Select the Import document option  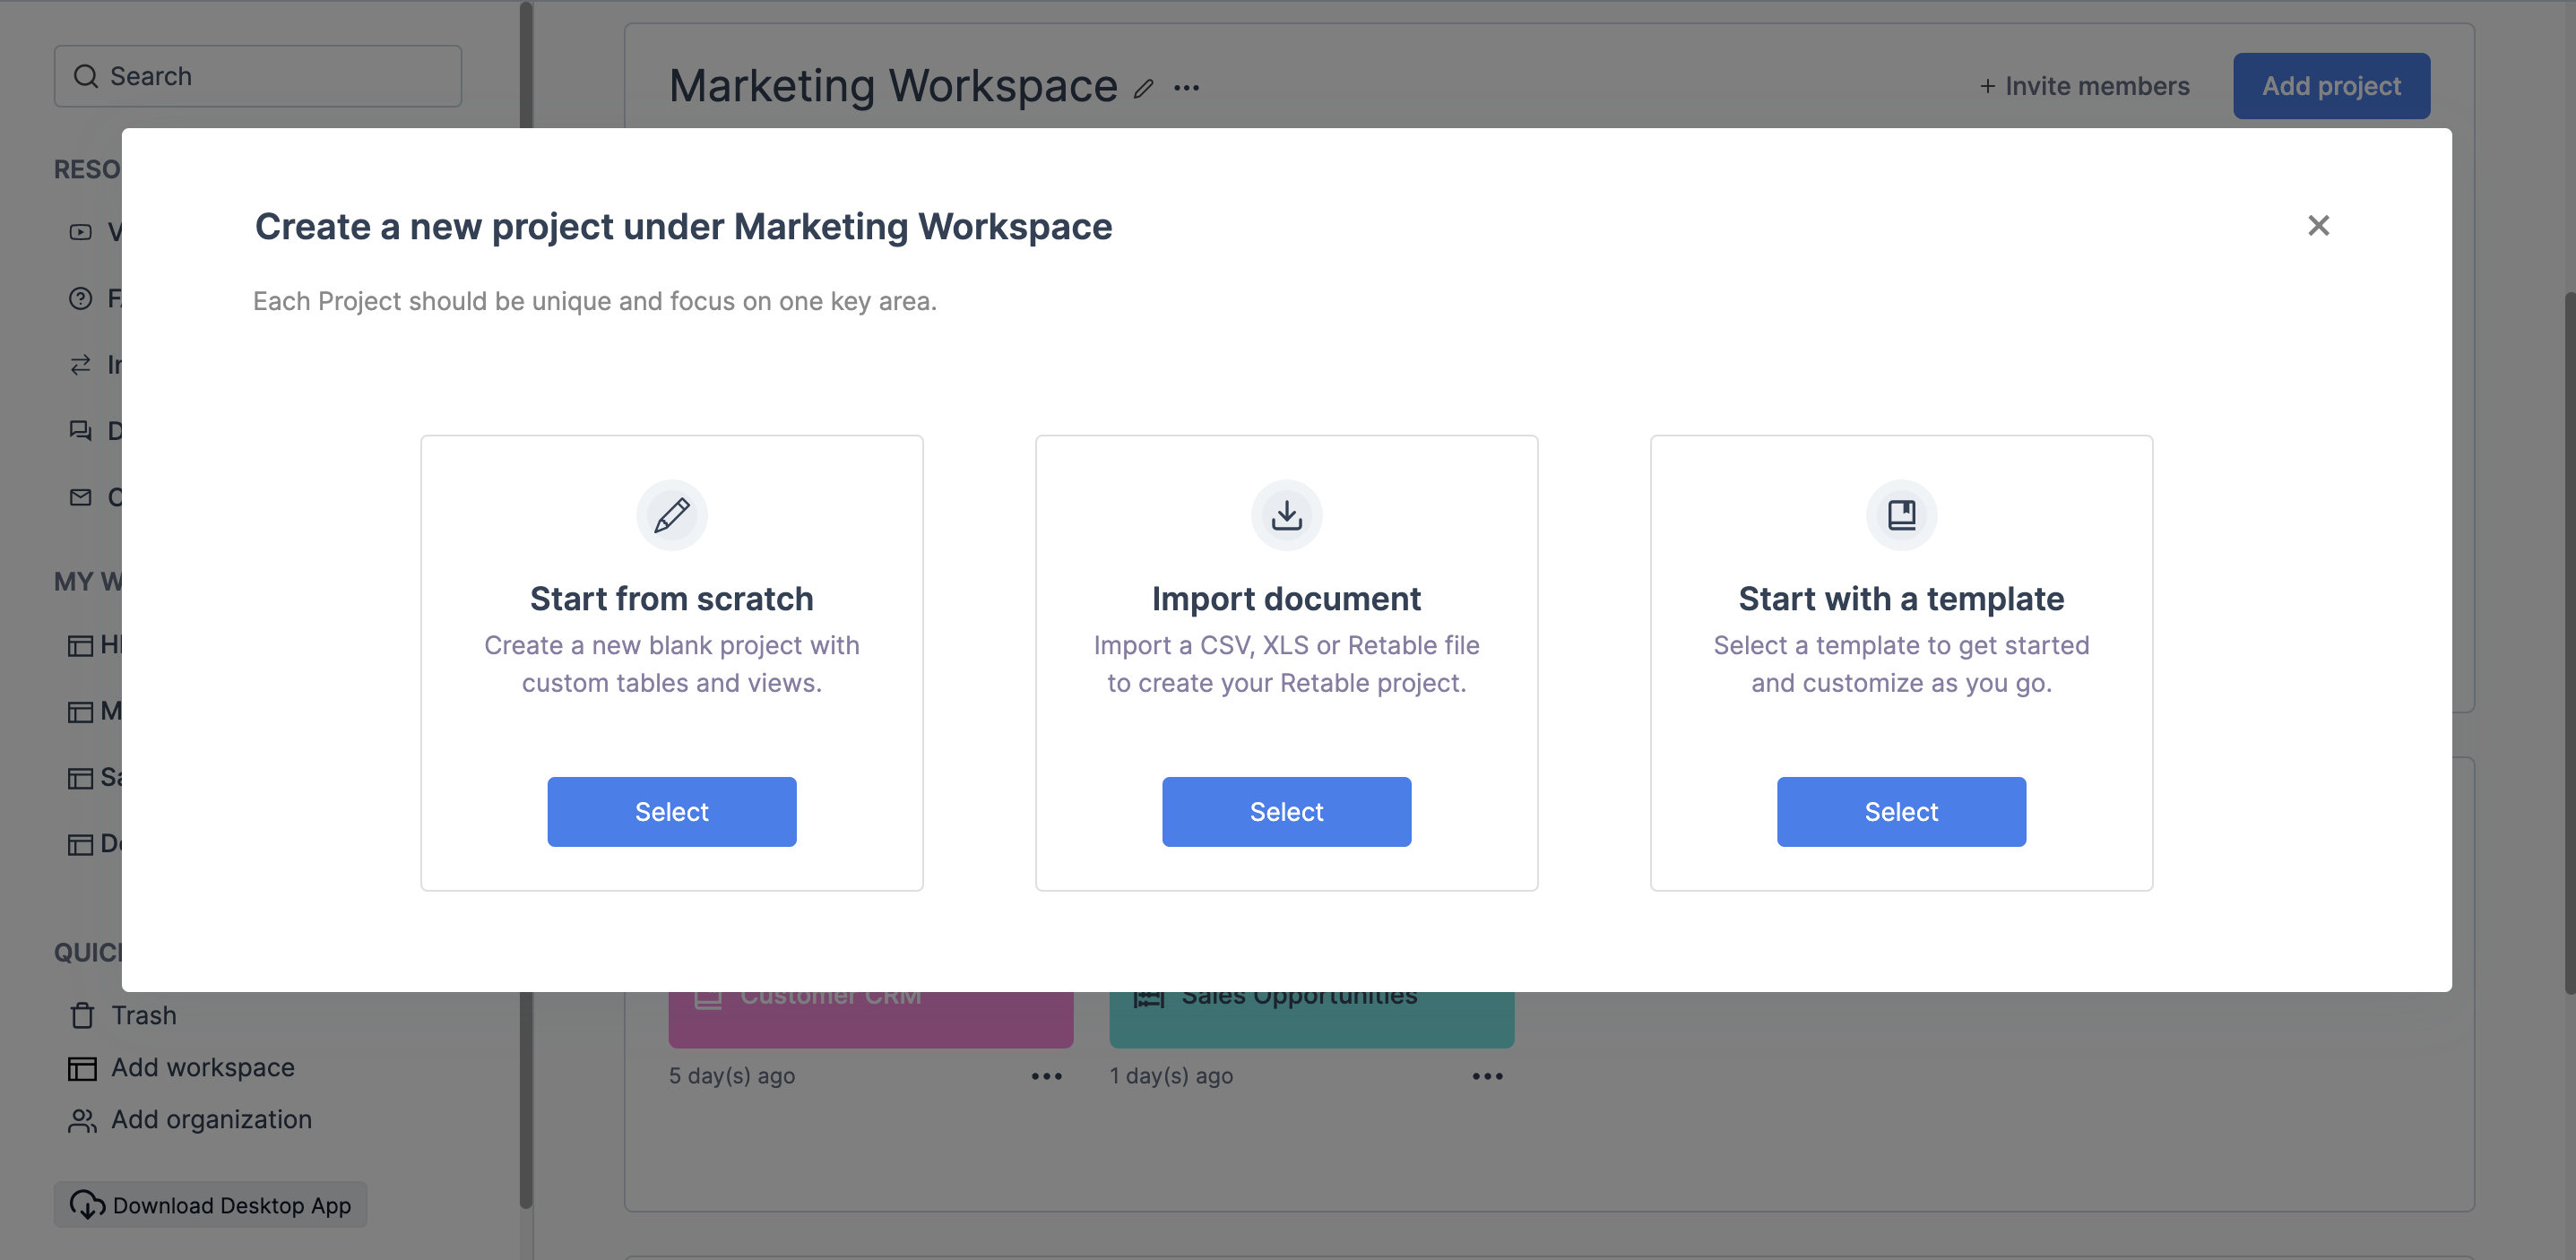point(1286,811)
